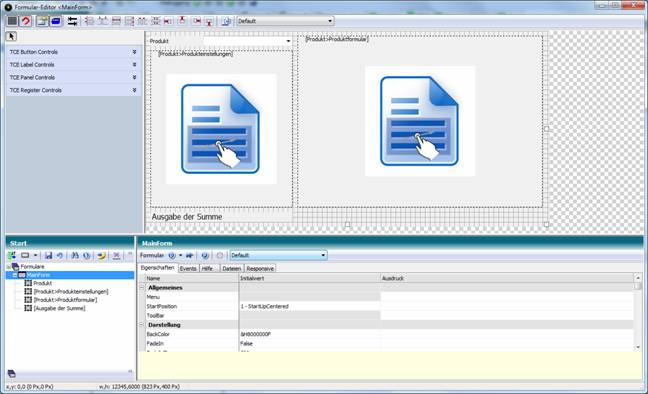Image resolution: width=648 pixels, height=394 pixels.
Task: Click the Formular label button in MainForm toolbar
Action: point(152,256)
